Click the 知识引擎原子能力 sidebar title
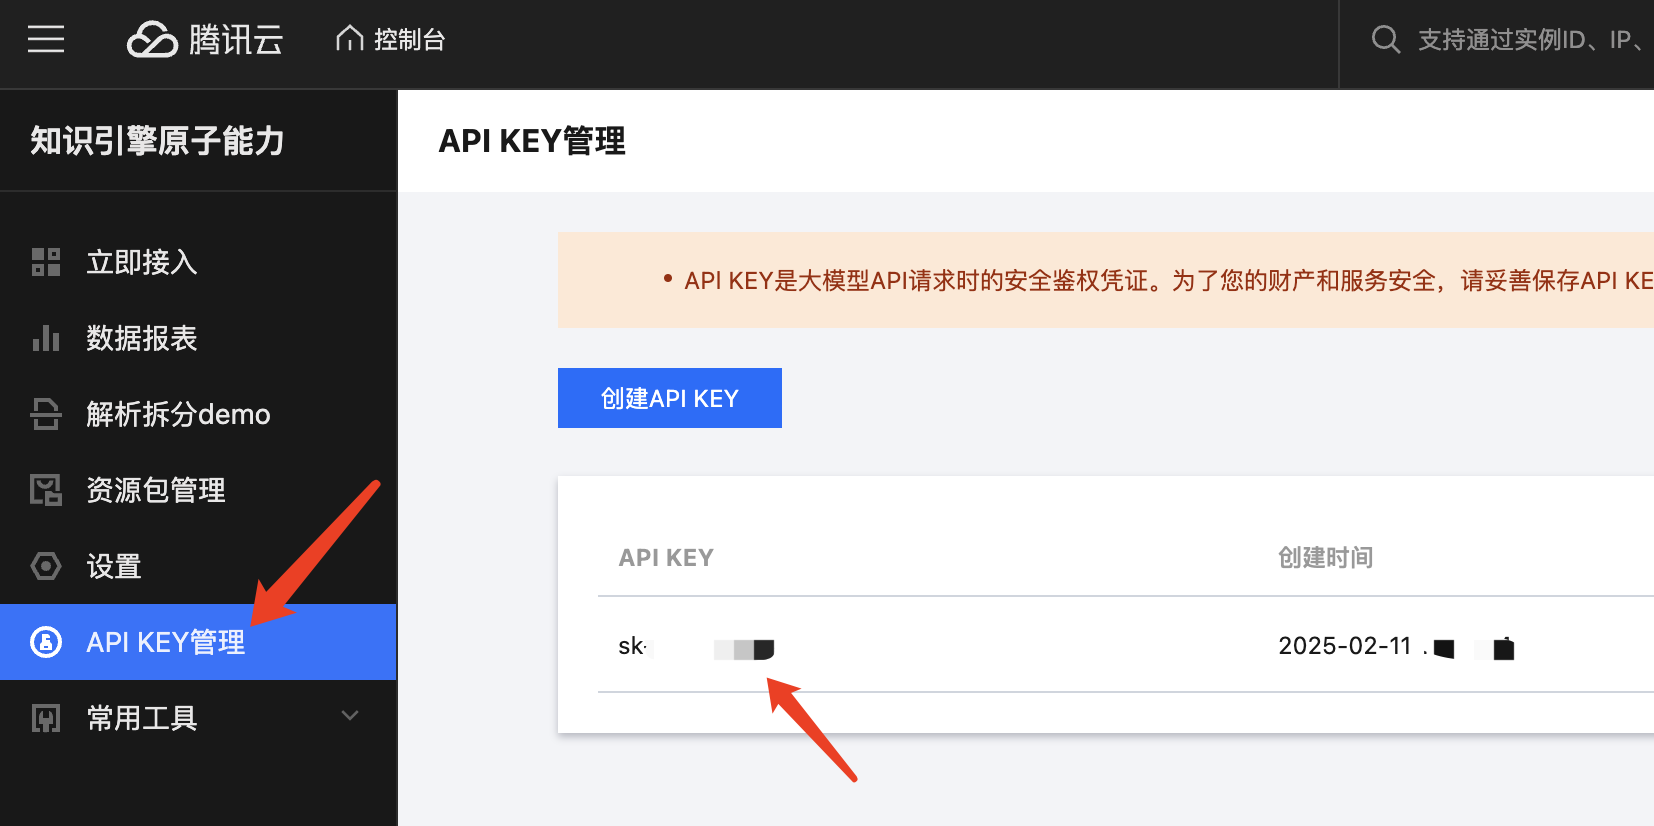The height and width of the screenshot is (826, 1654). point(157,141)
